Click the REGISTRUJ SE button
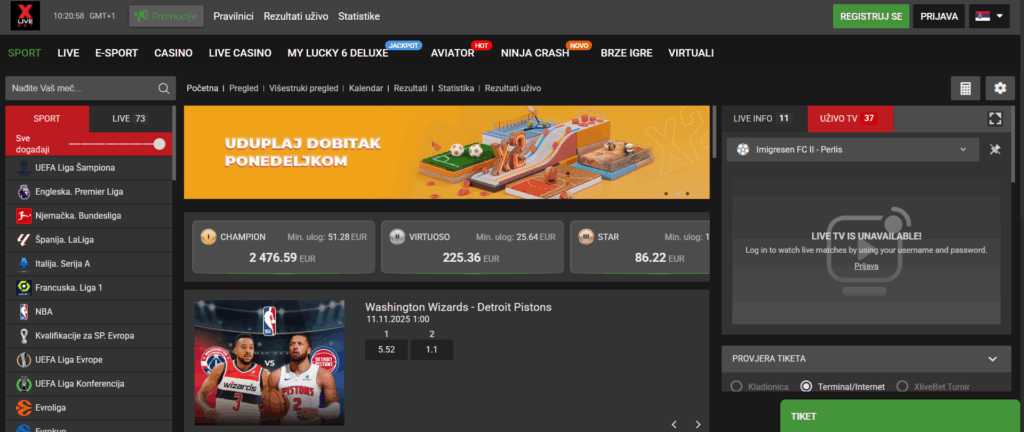Viewport: 1024px width, 432px height. [871, 16]
